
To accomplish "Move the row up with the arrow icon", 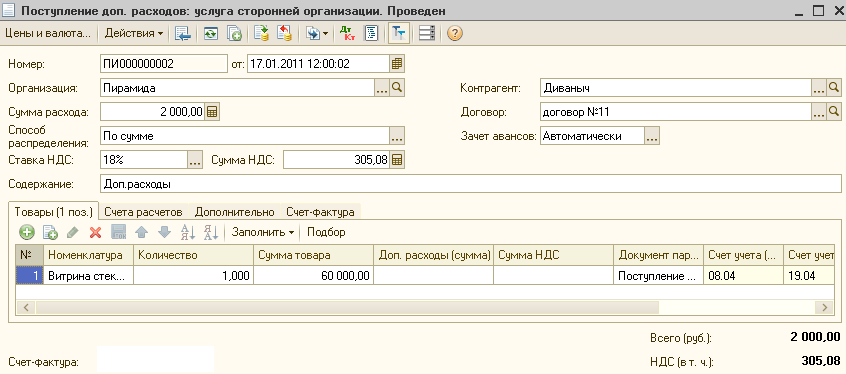I will 141,233.
